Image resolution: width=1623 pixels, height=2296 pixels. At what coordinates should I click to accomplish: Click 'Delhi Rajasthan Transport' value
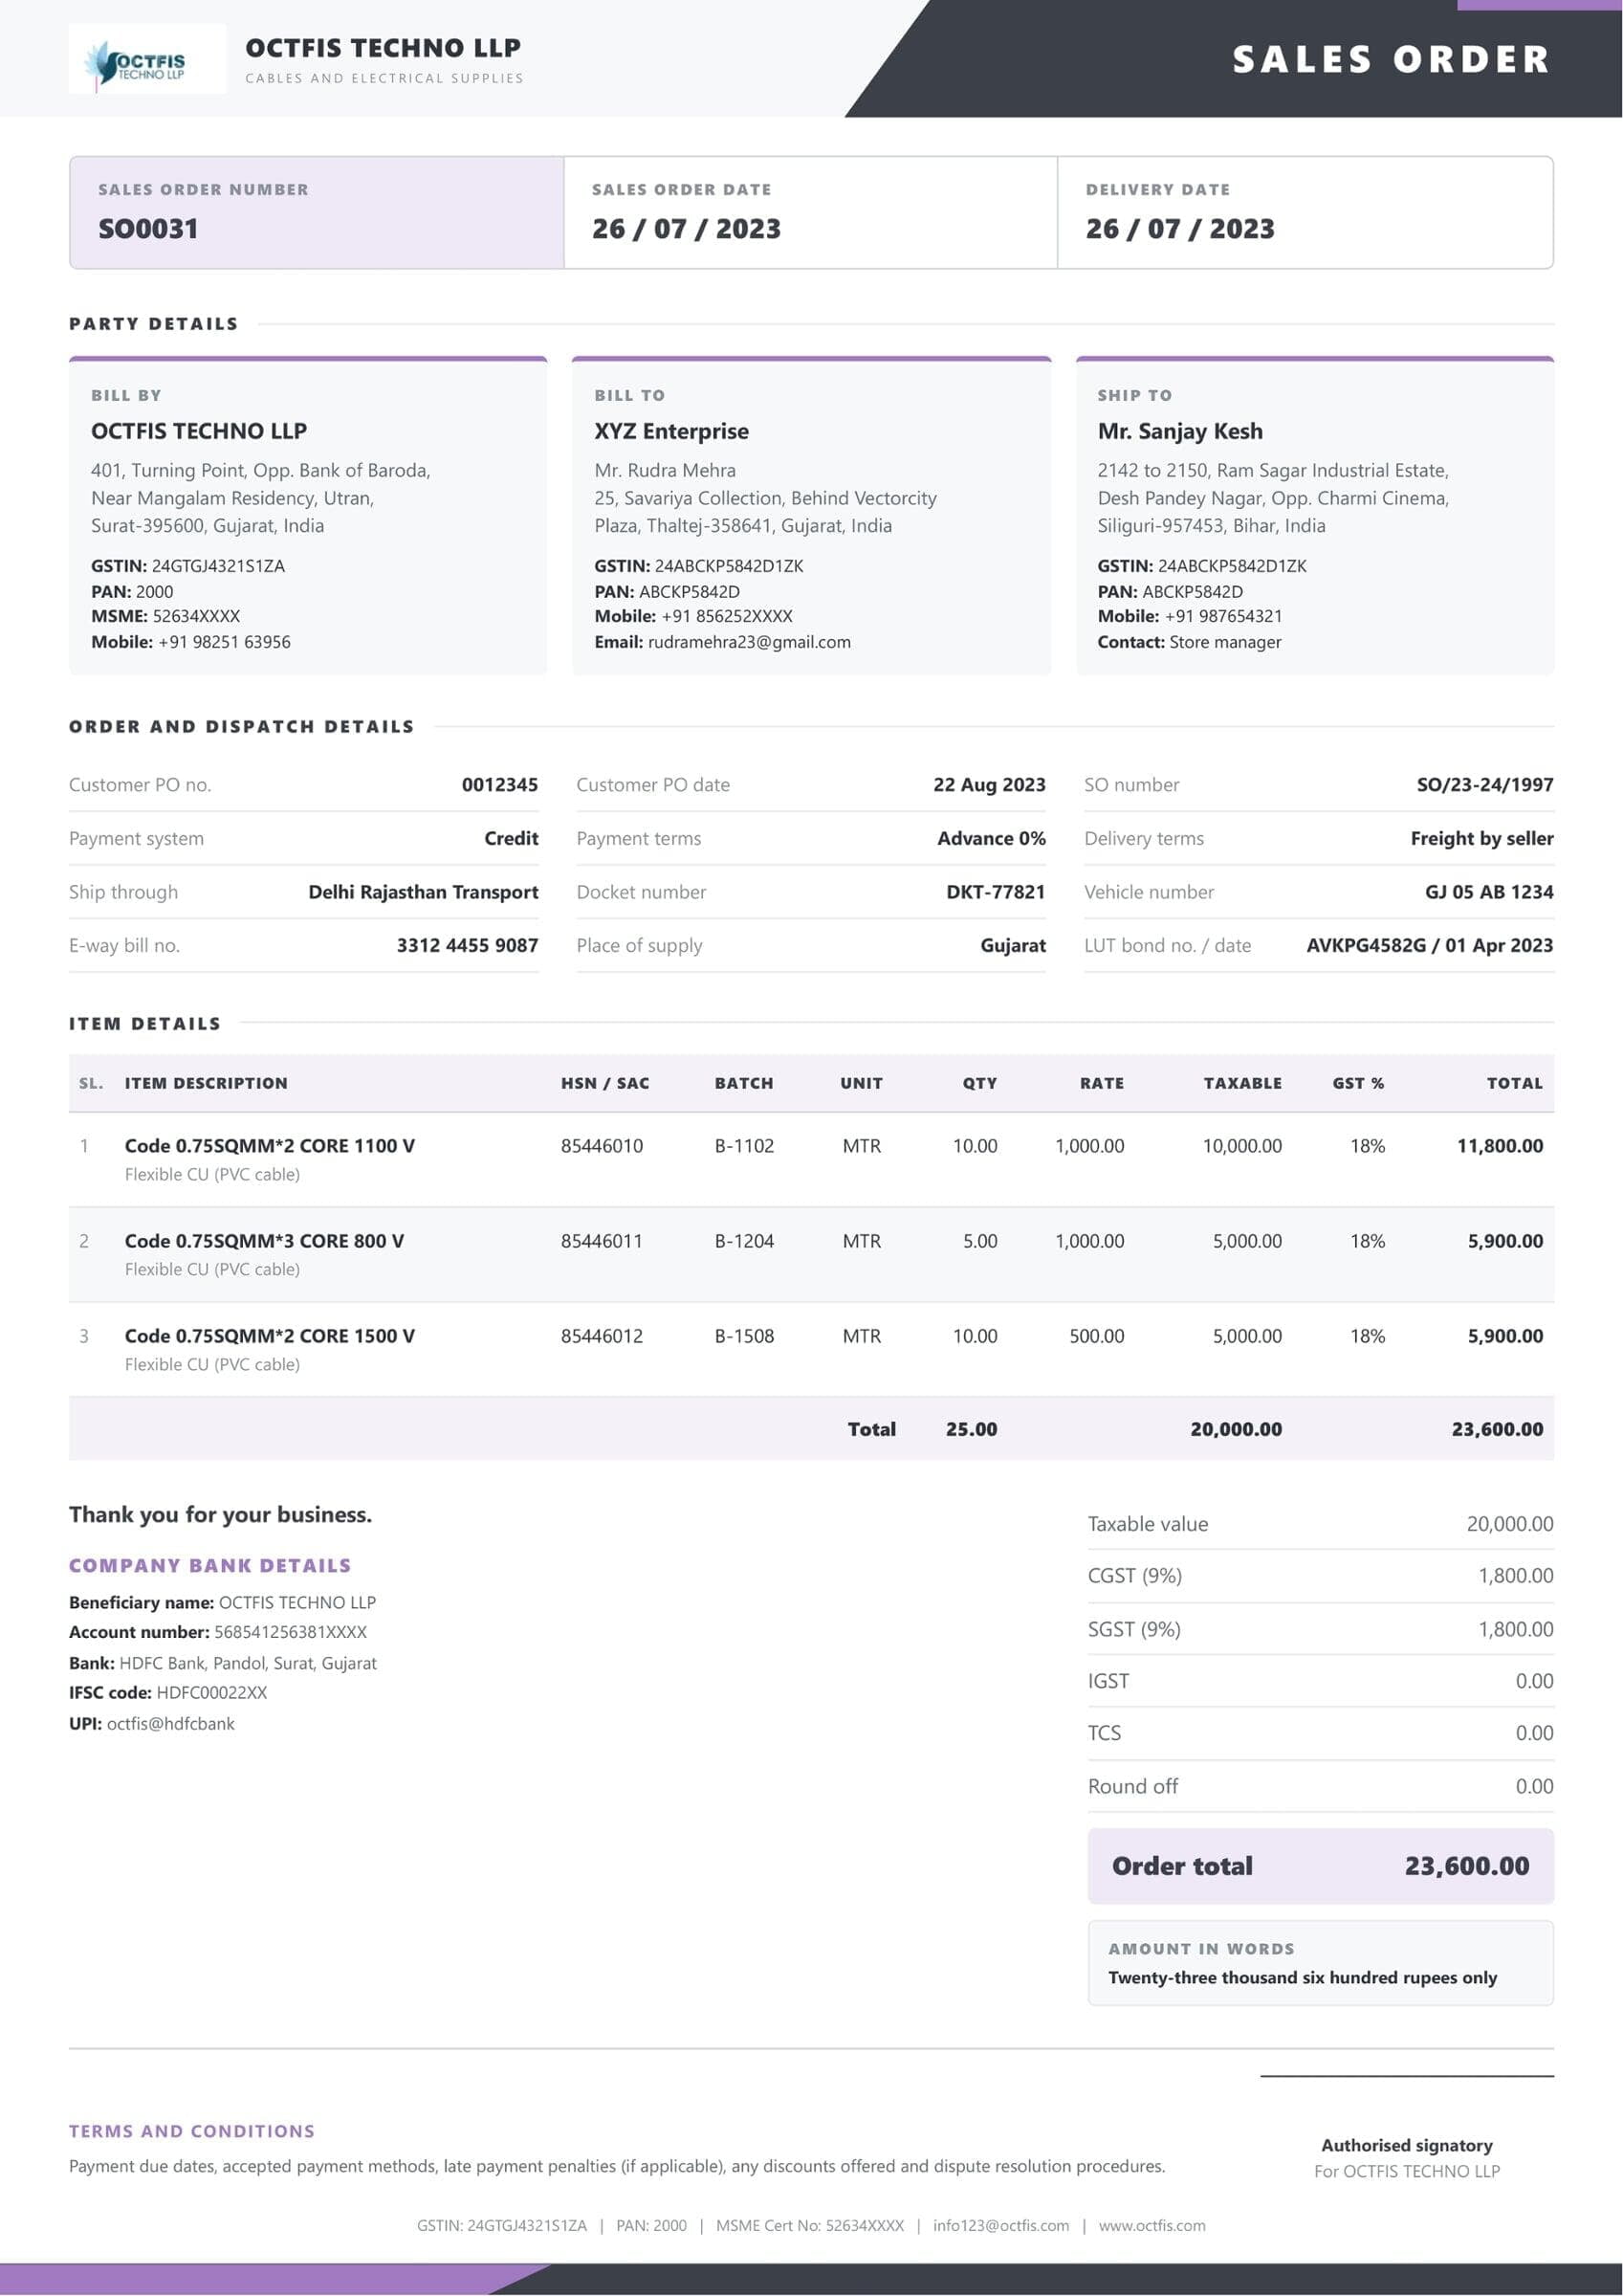pos(423,892)
